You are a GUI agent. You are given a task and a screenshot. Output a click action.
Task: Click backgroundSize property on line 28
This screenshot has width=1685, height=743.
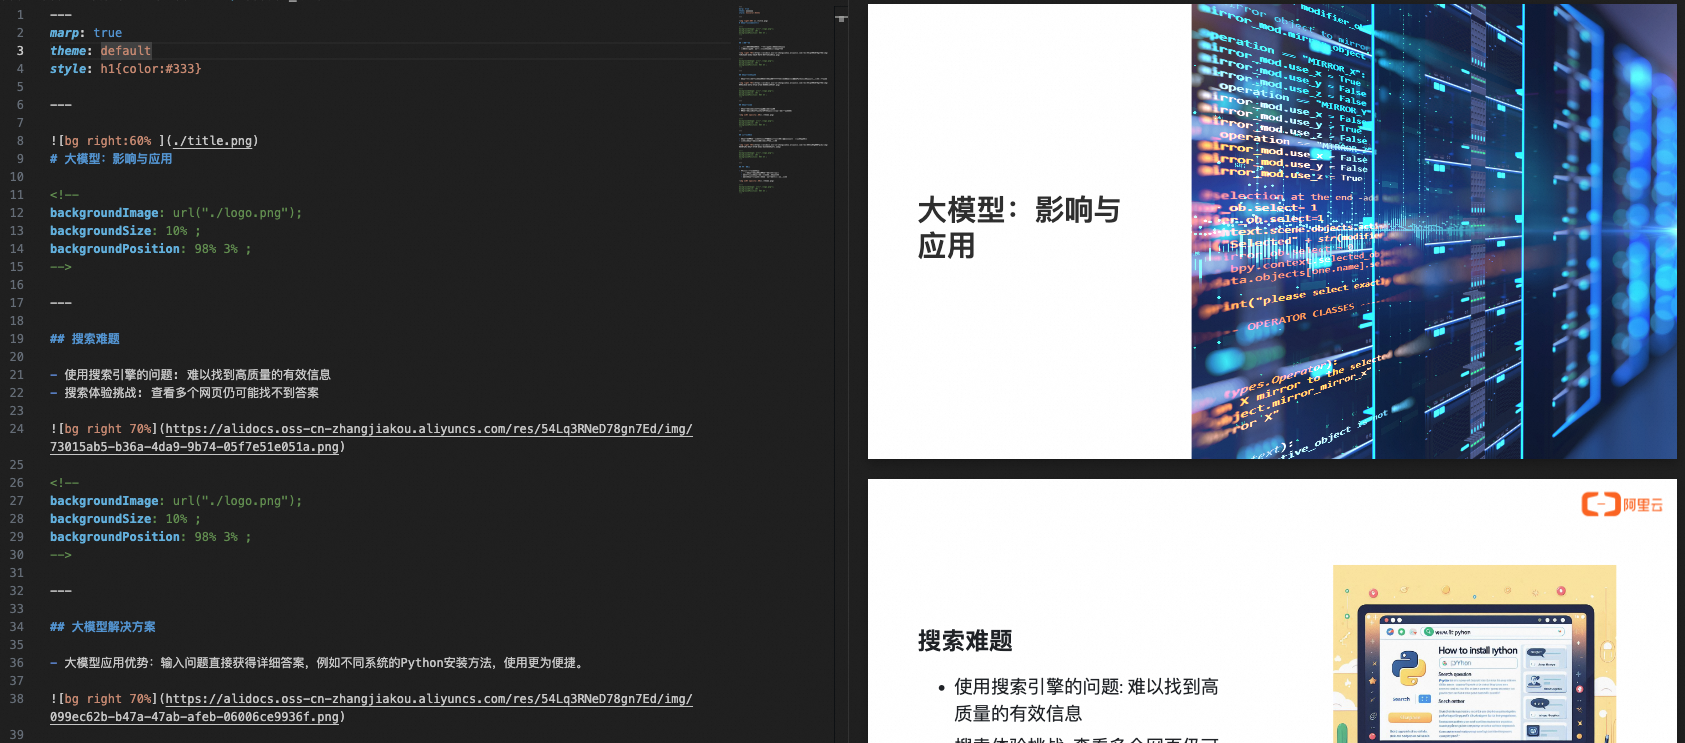(101, 519)
